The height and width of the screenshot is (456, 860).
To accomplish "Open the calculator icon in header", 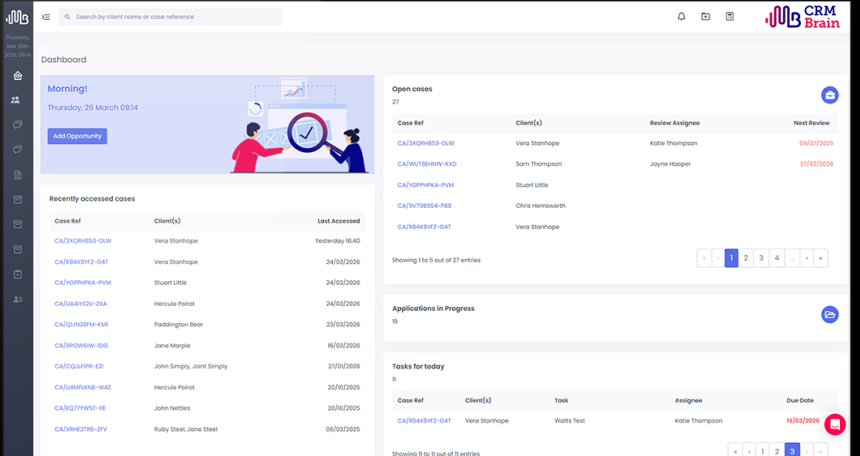I will (729, 16).
